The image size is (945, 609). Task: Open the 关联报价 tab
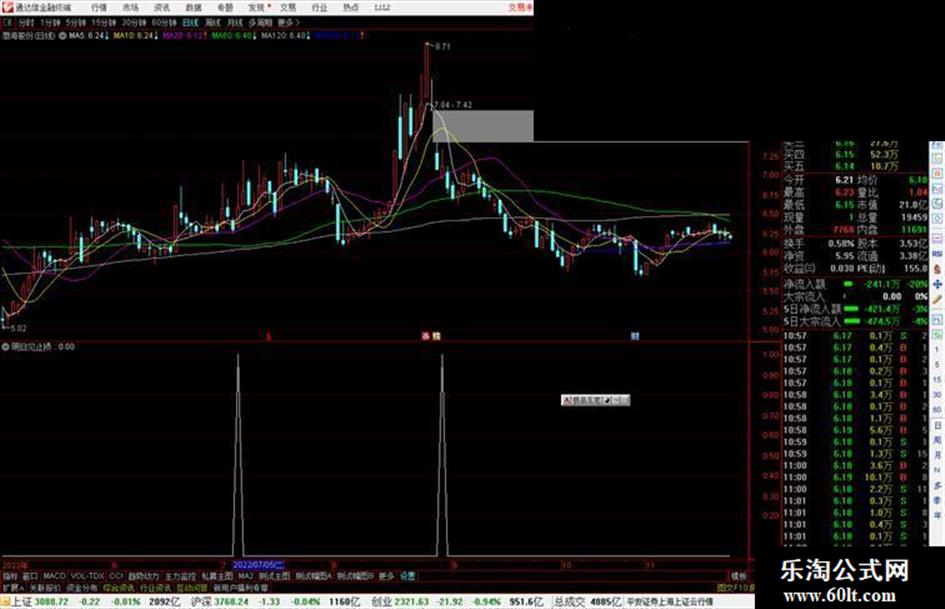[45, 587]
